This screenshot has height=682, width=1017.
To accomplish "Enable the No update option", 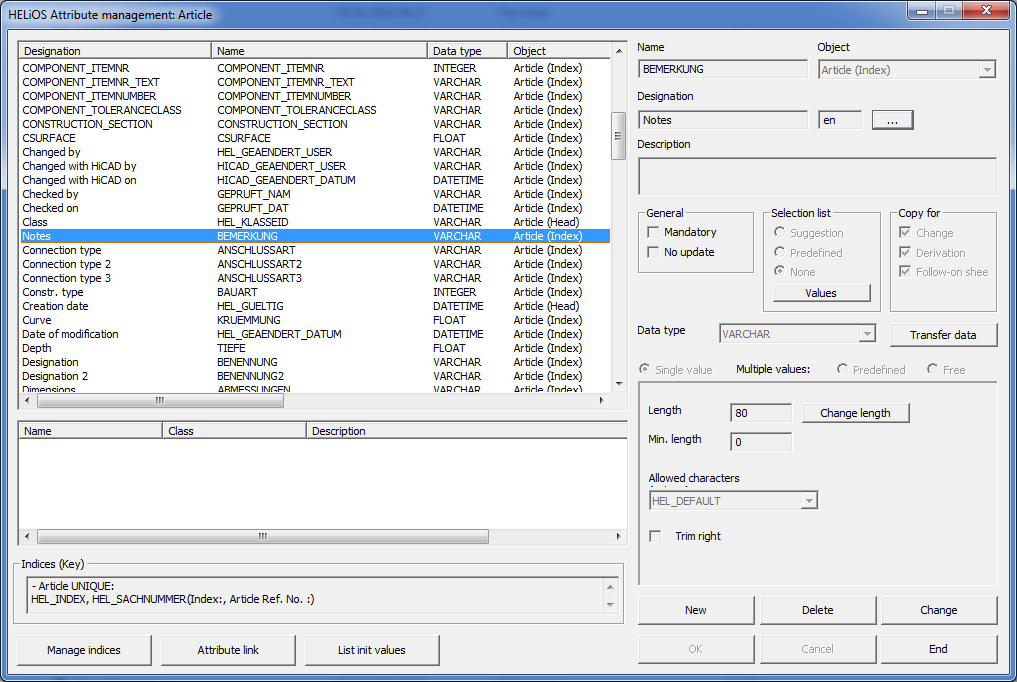I will click(x=654, y=252).
